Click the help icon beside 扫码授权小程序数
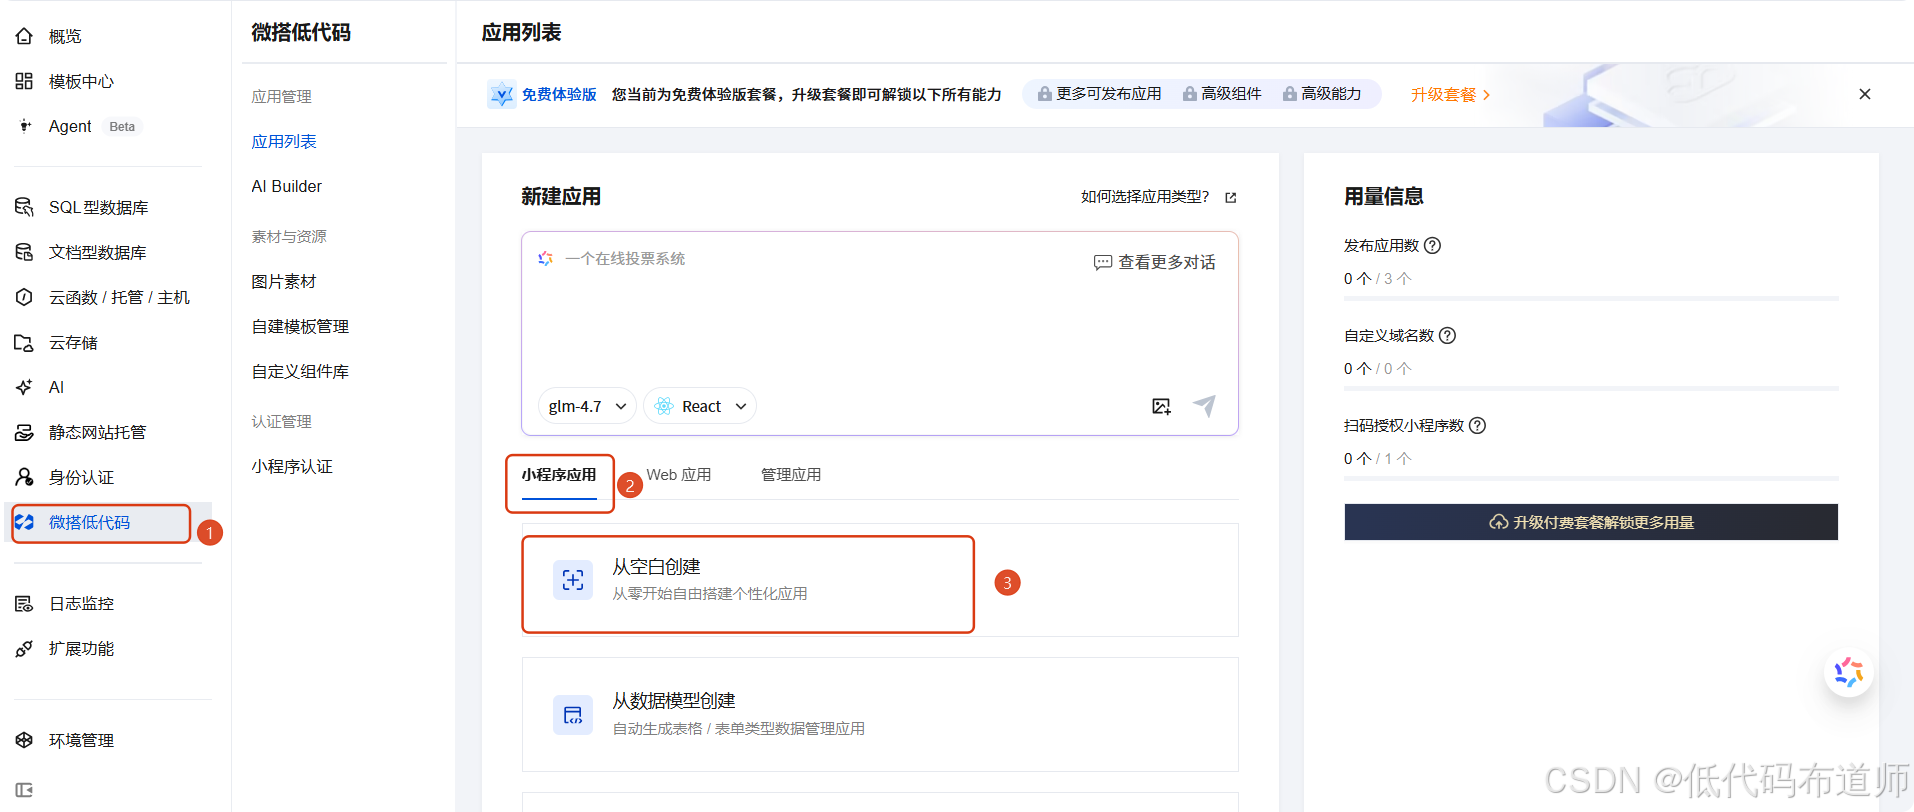Image resolution: width=1914 pixels, height=812 pixels. click(1477, 425)
